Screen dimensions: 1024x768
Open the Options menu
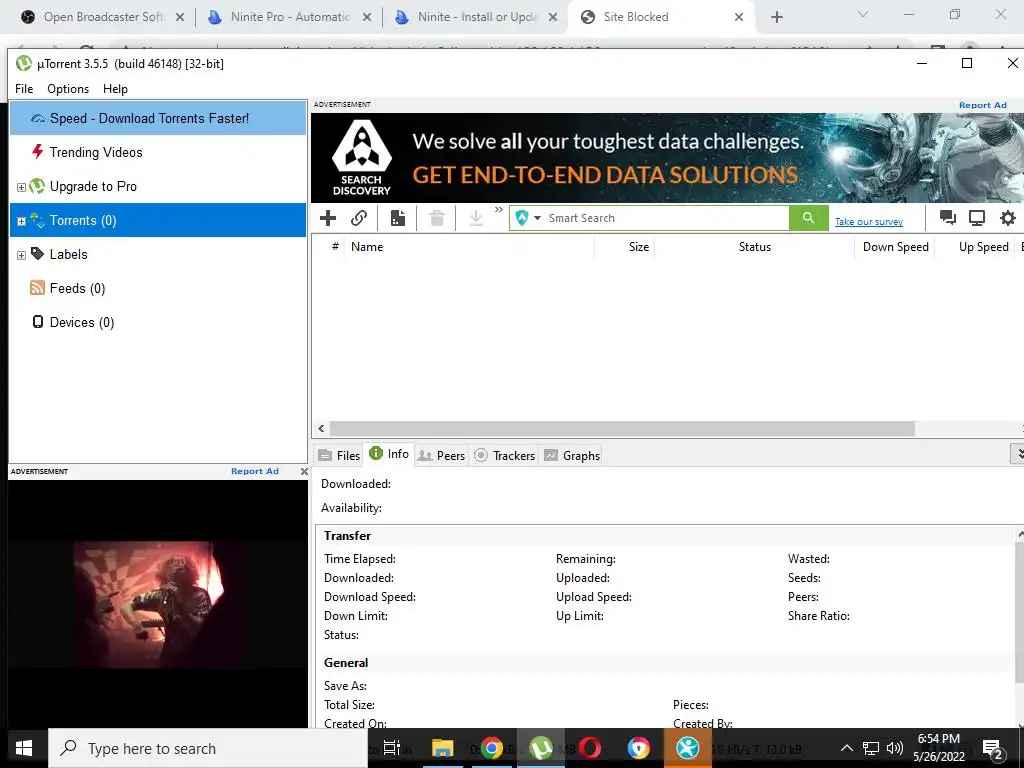pos(68,89)
